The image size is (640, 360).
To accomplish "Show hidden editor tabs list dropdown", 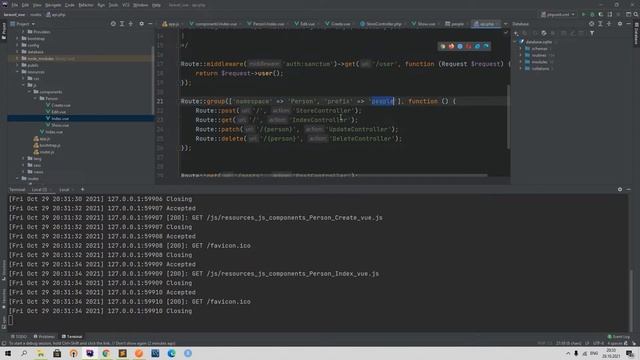I will [x=505, y=24].
